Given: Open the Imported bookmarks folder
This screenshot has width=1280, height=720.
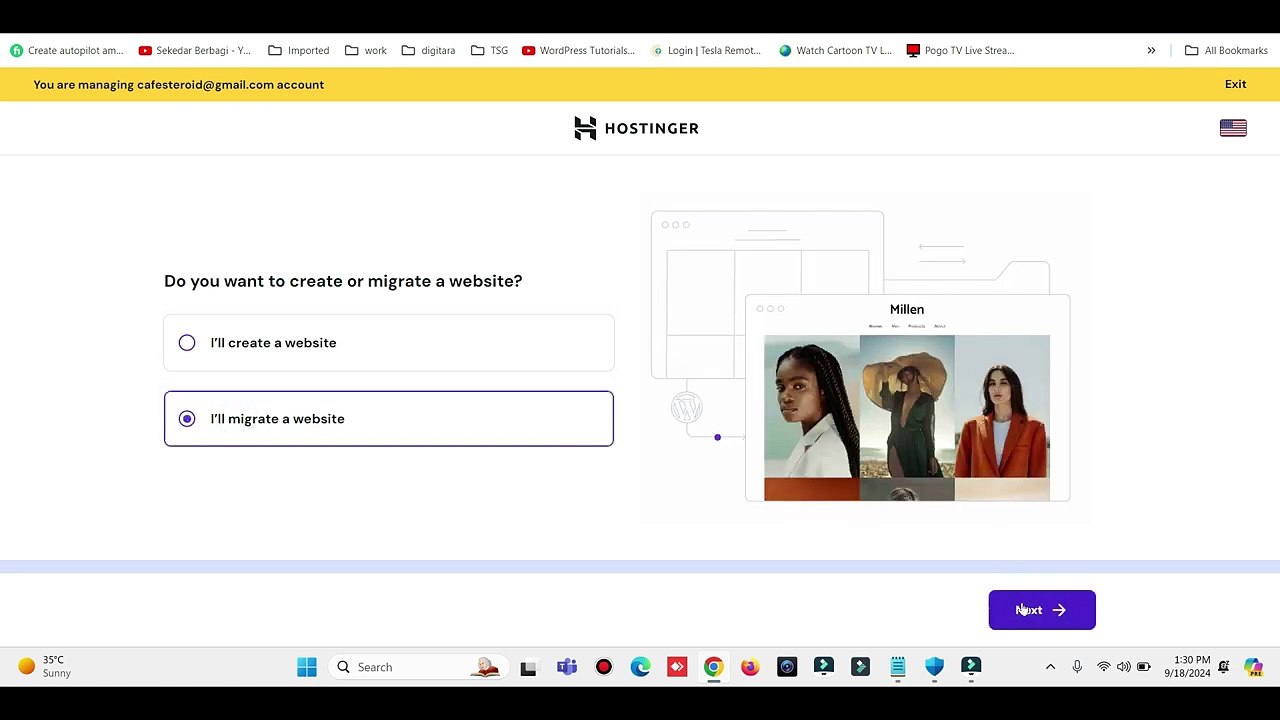Looking at the screenshot, I should [299, 50].
